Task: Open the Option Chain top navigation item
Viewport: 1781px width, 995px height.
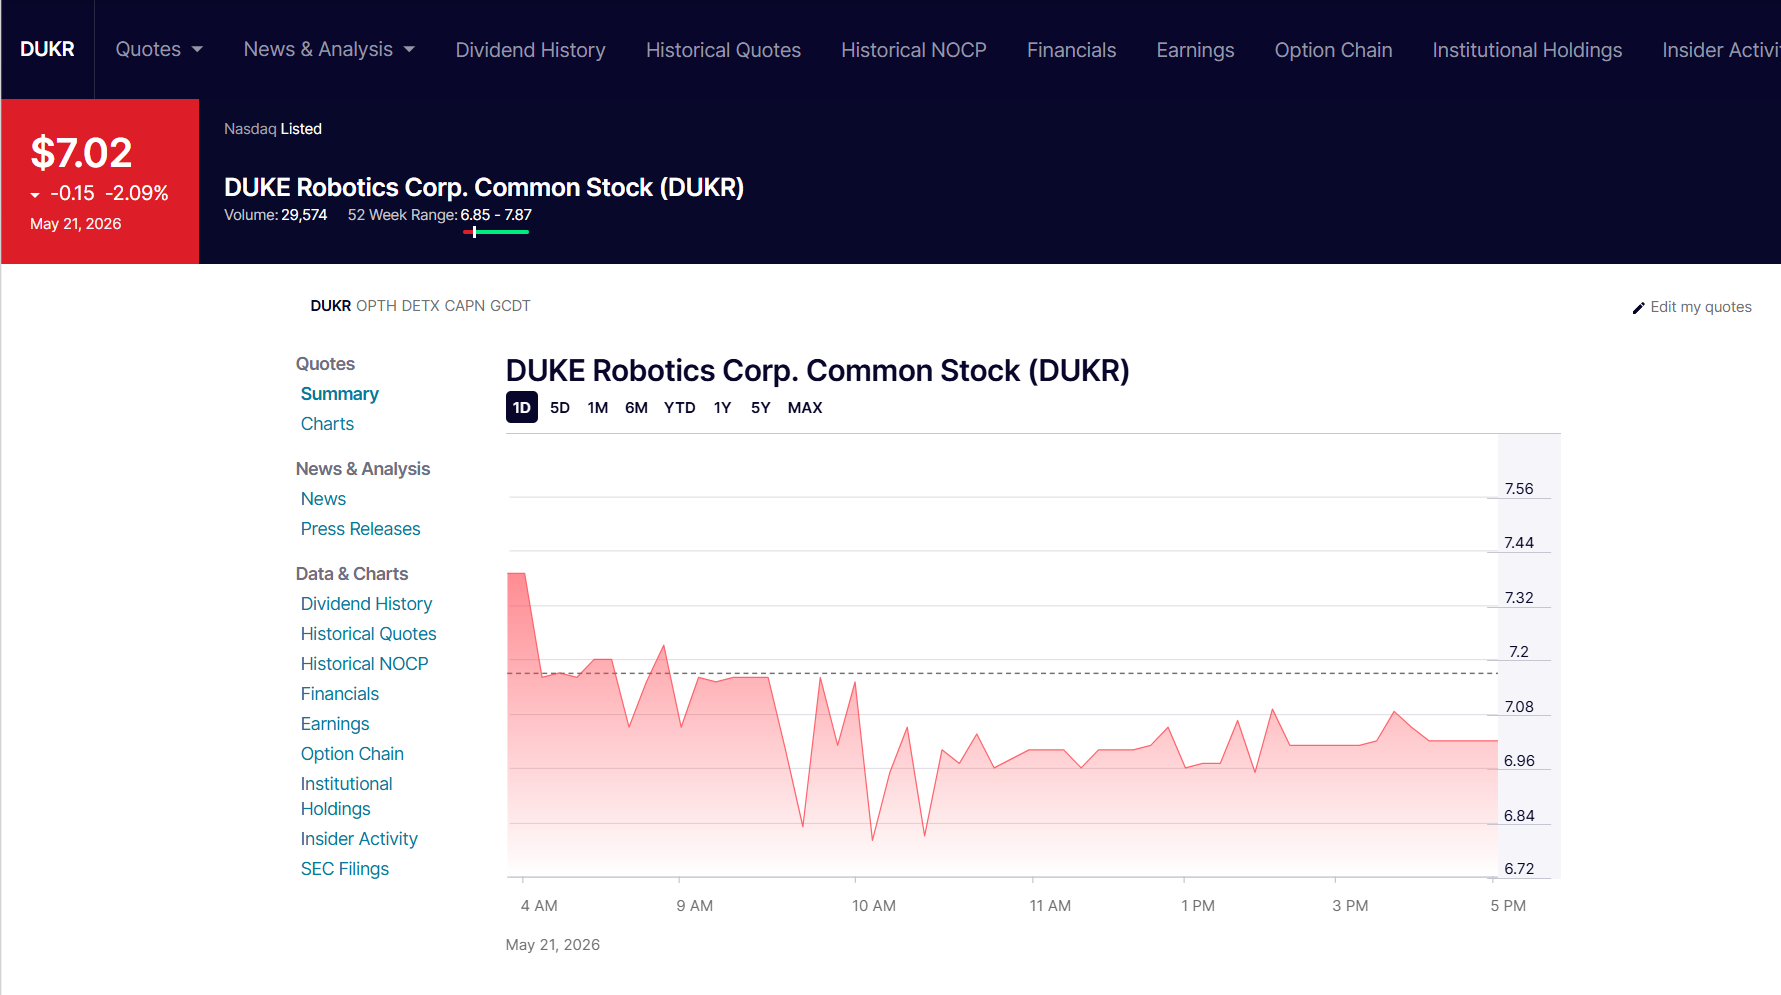Action: tap(1333, 50)
